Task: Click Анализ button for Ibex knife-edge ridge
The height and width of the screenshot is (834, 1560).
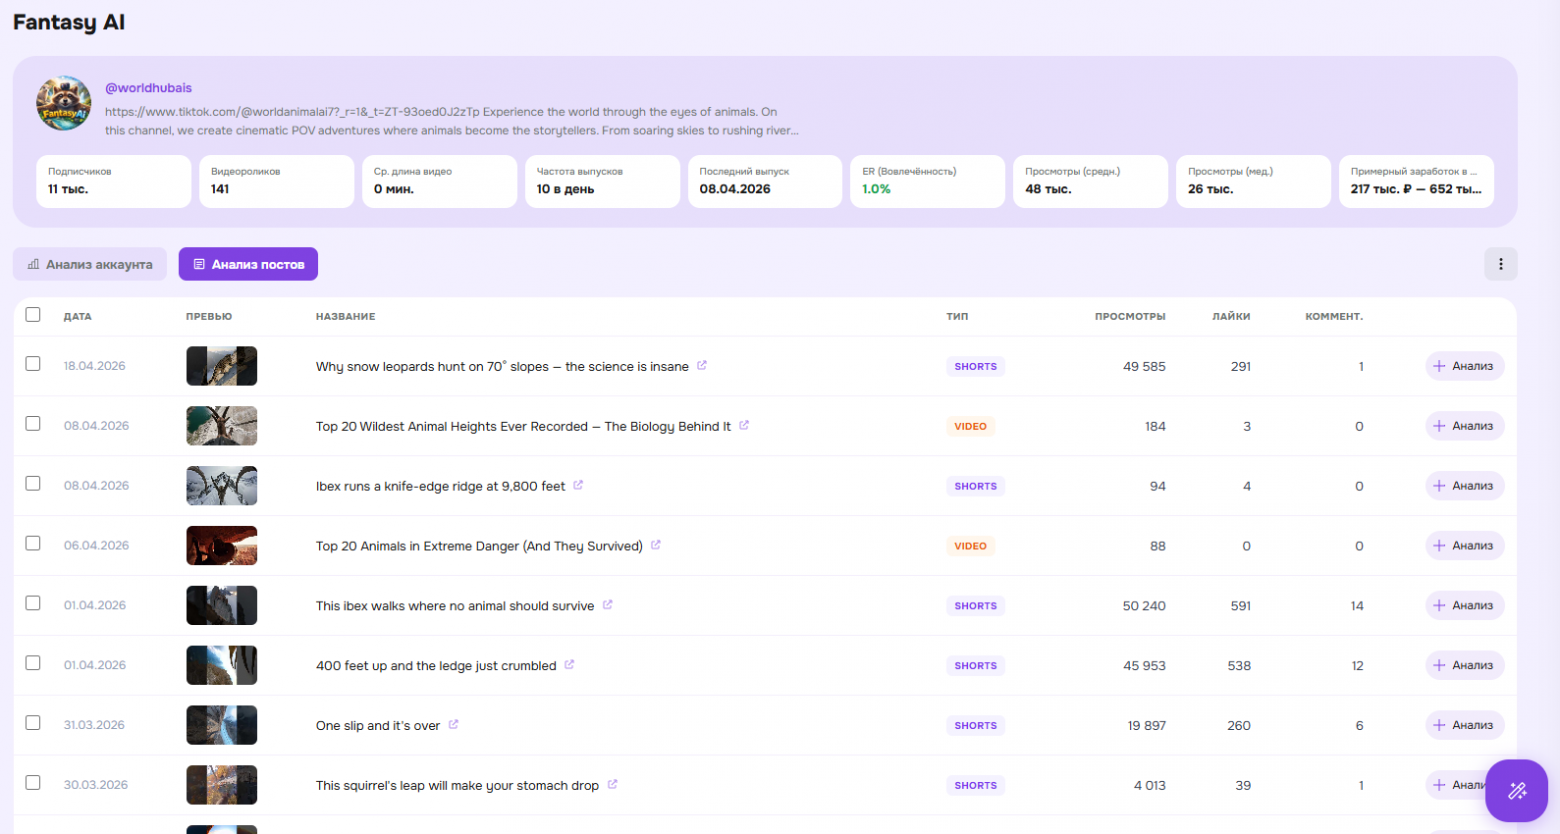Action: pyautogui.click(x=1464, y=486)
